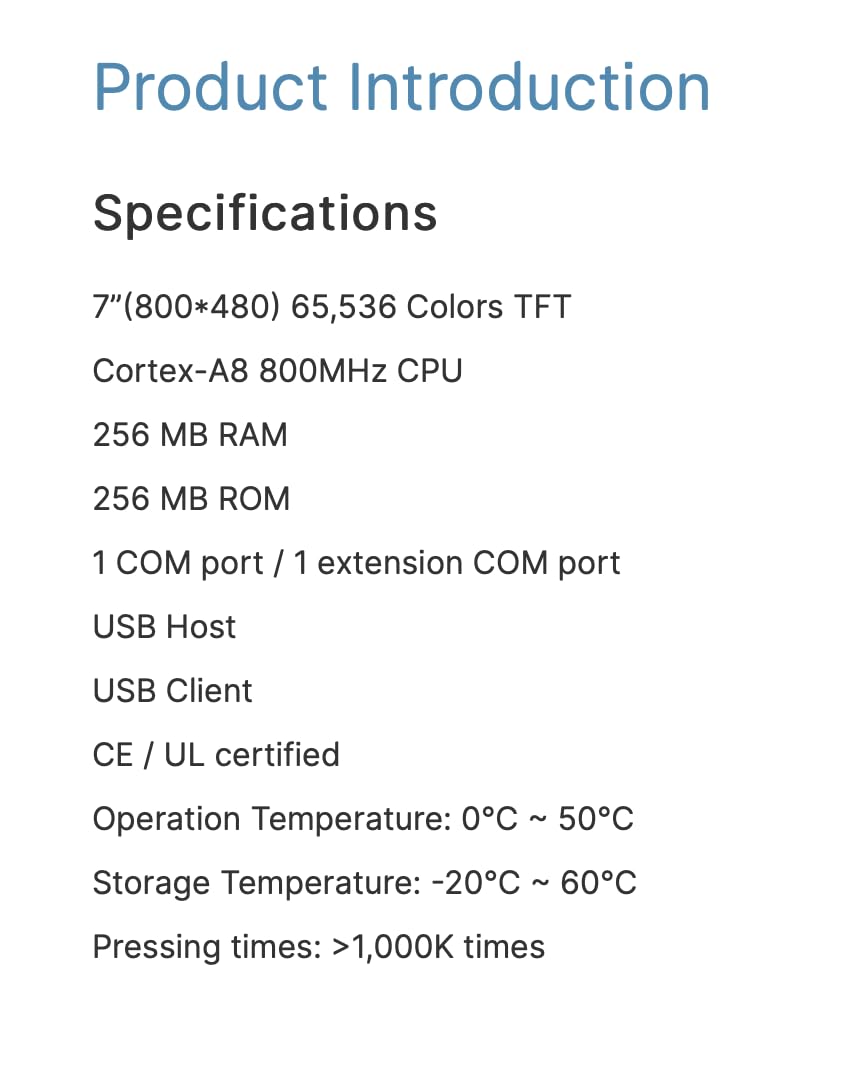Click the word Introduction in the title

(x=529, y=87)
